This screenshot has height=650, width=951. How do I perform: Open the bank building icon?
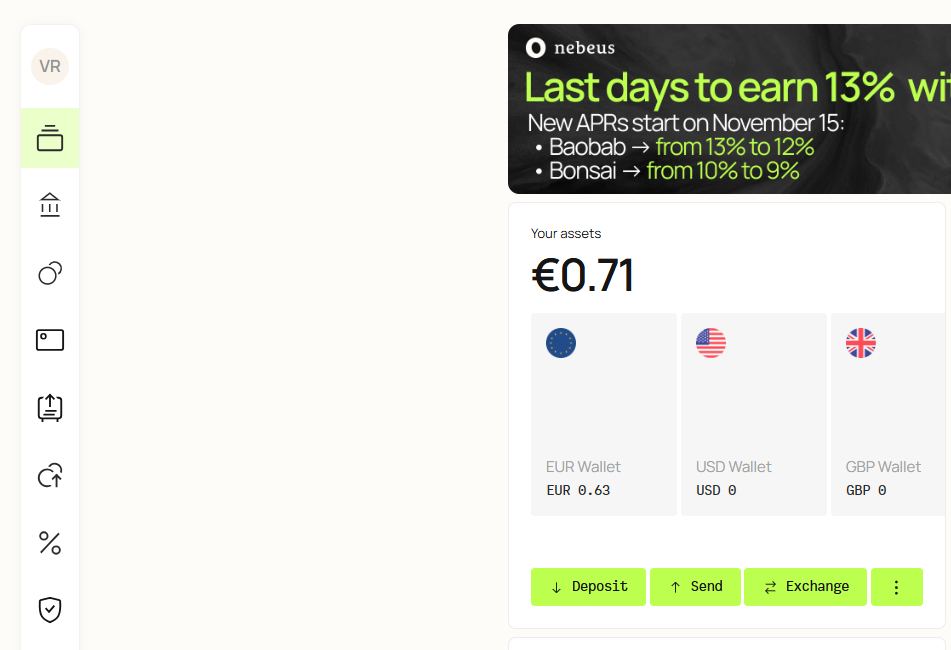(x=50, y=205)
